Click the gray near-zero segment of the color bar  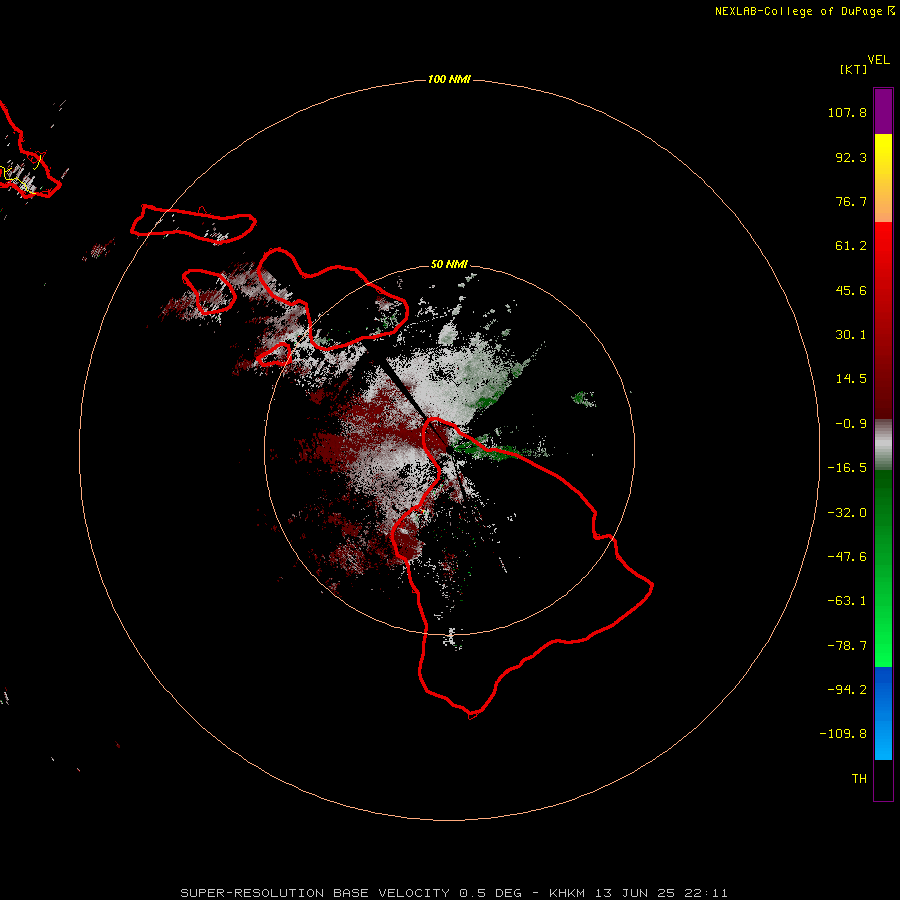click(x=883, y=445)
